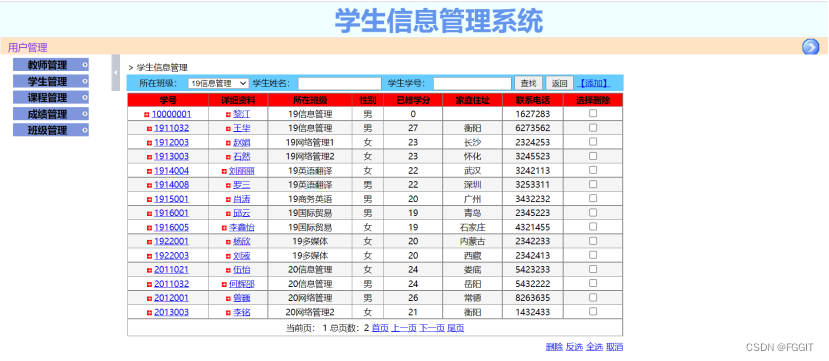Click the red plus icon beside 1915001
Image resolution: width=829 pixels, height=361 pixels.
tap(149, 200)
